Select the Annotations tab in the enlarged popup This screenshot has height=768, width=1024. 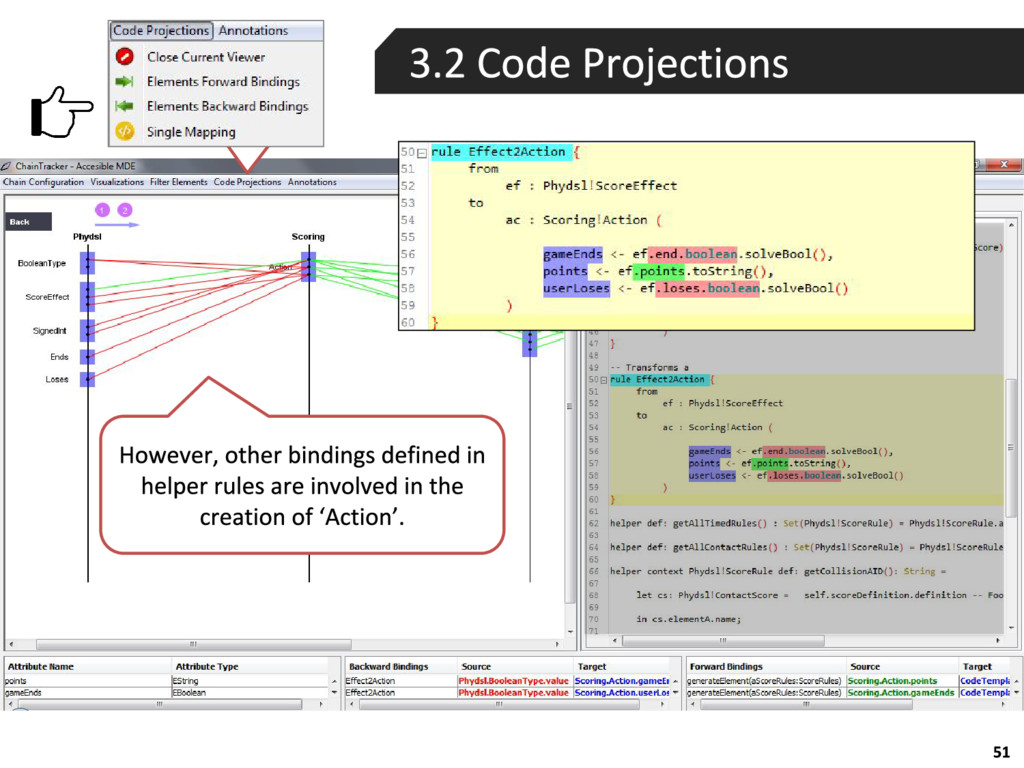click(253, 31)
